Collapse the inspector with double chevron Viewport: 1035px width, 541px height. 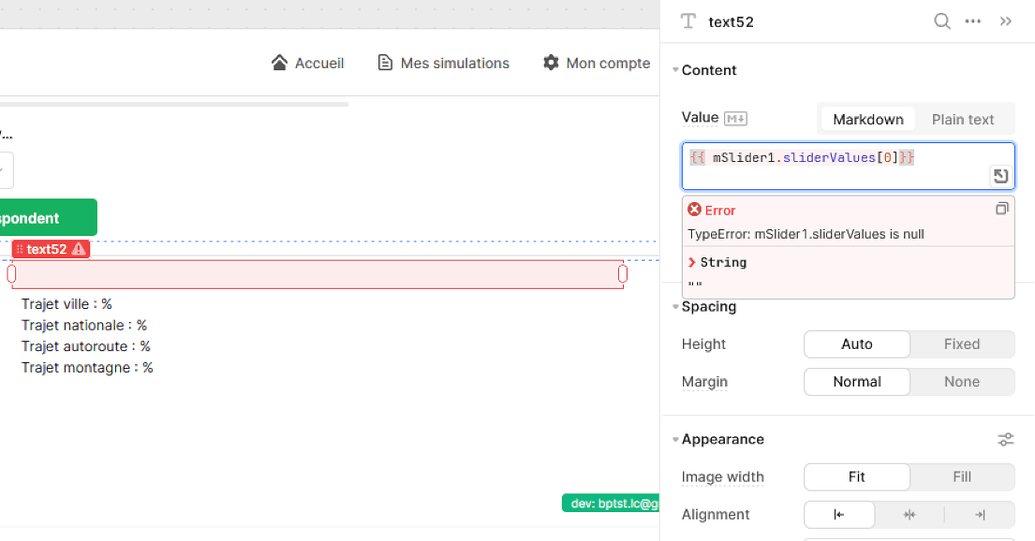pos(1005,21)
